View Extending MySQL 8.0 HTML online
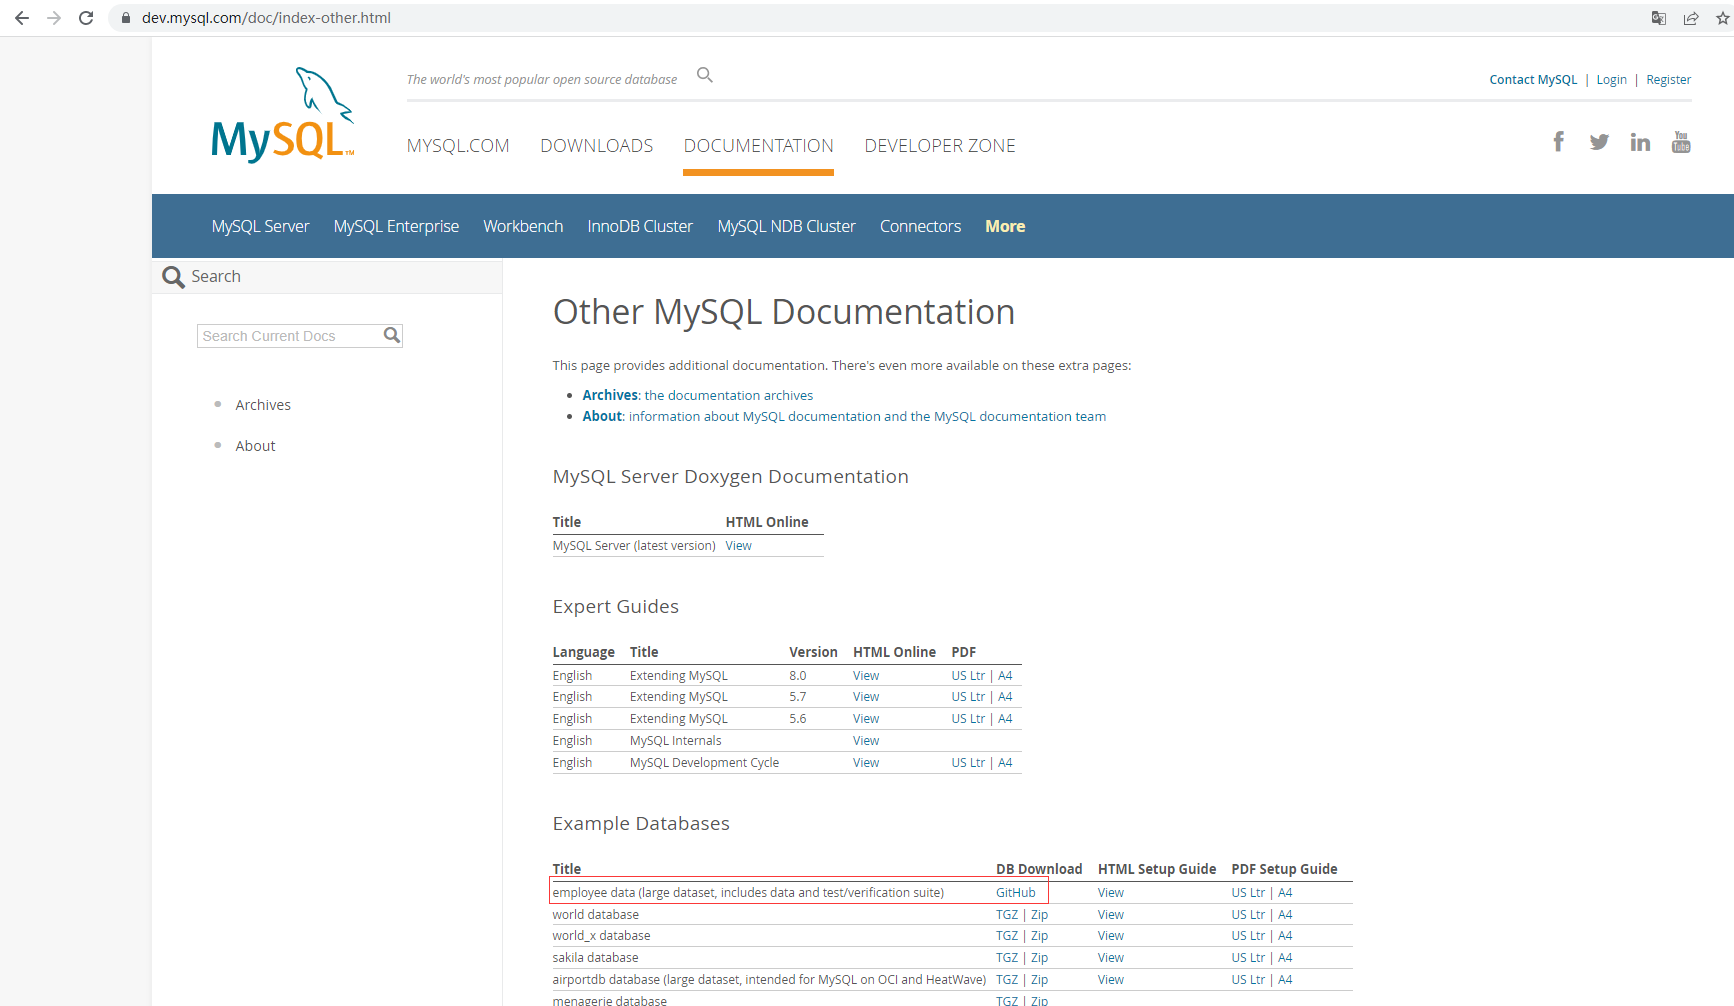This screenshot has height=1006, width=1734. pyautogui.click(x=866, y=676)
